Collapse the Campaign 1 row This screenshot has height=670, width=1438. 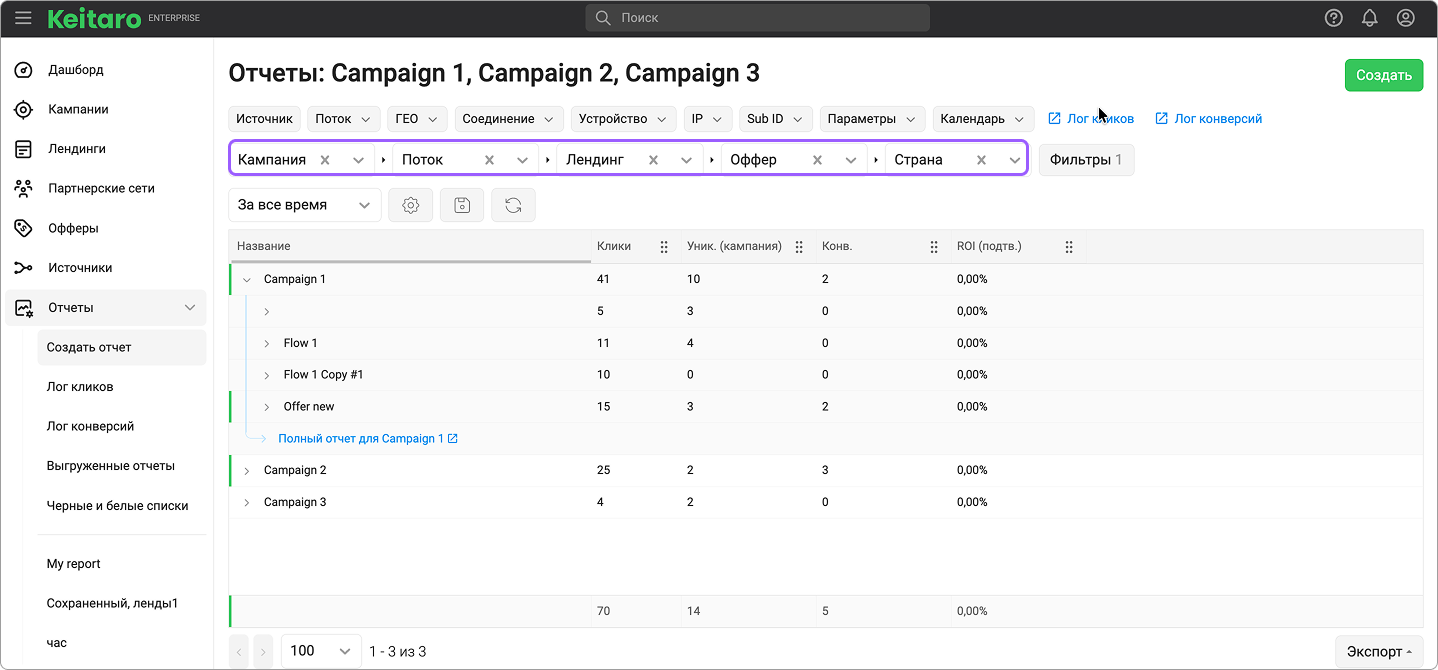coord(247,280)
